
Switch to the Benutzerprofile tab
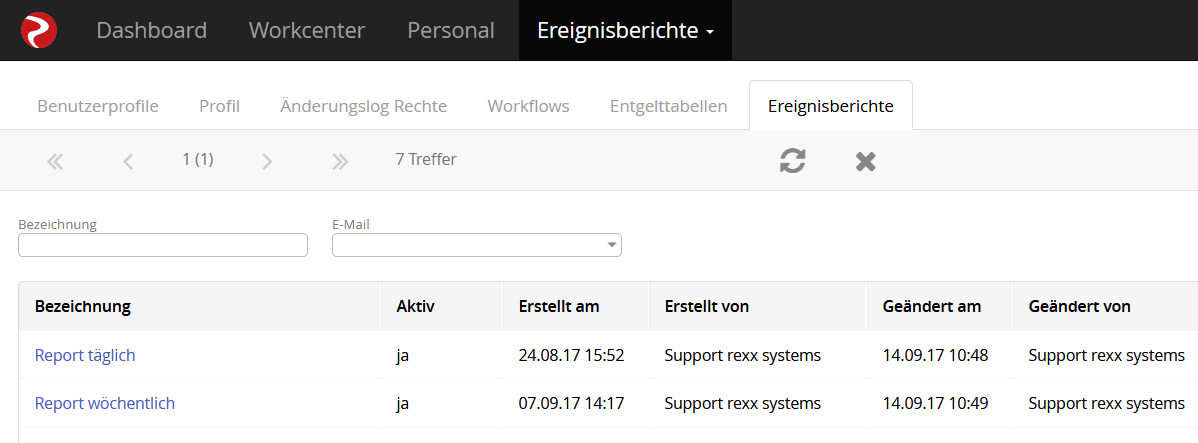click(x=98, y=106)
